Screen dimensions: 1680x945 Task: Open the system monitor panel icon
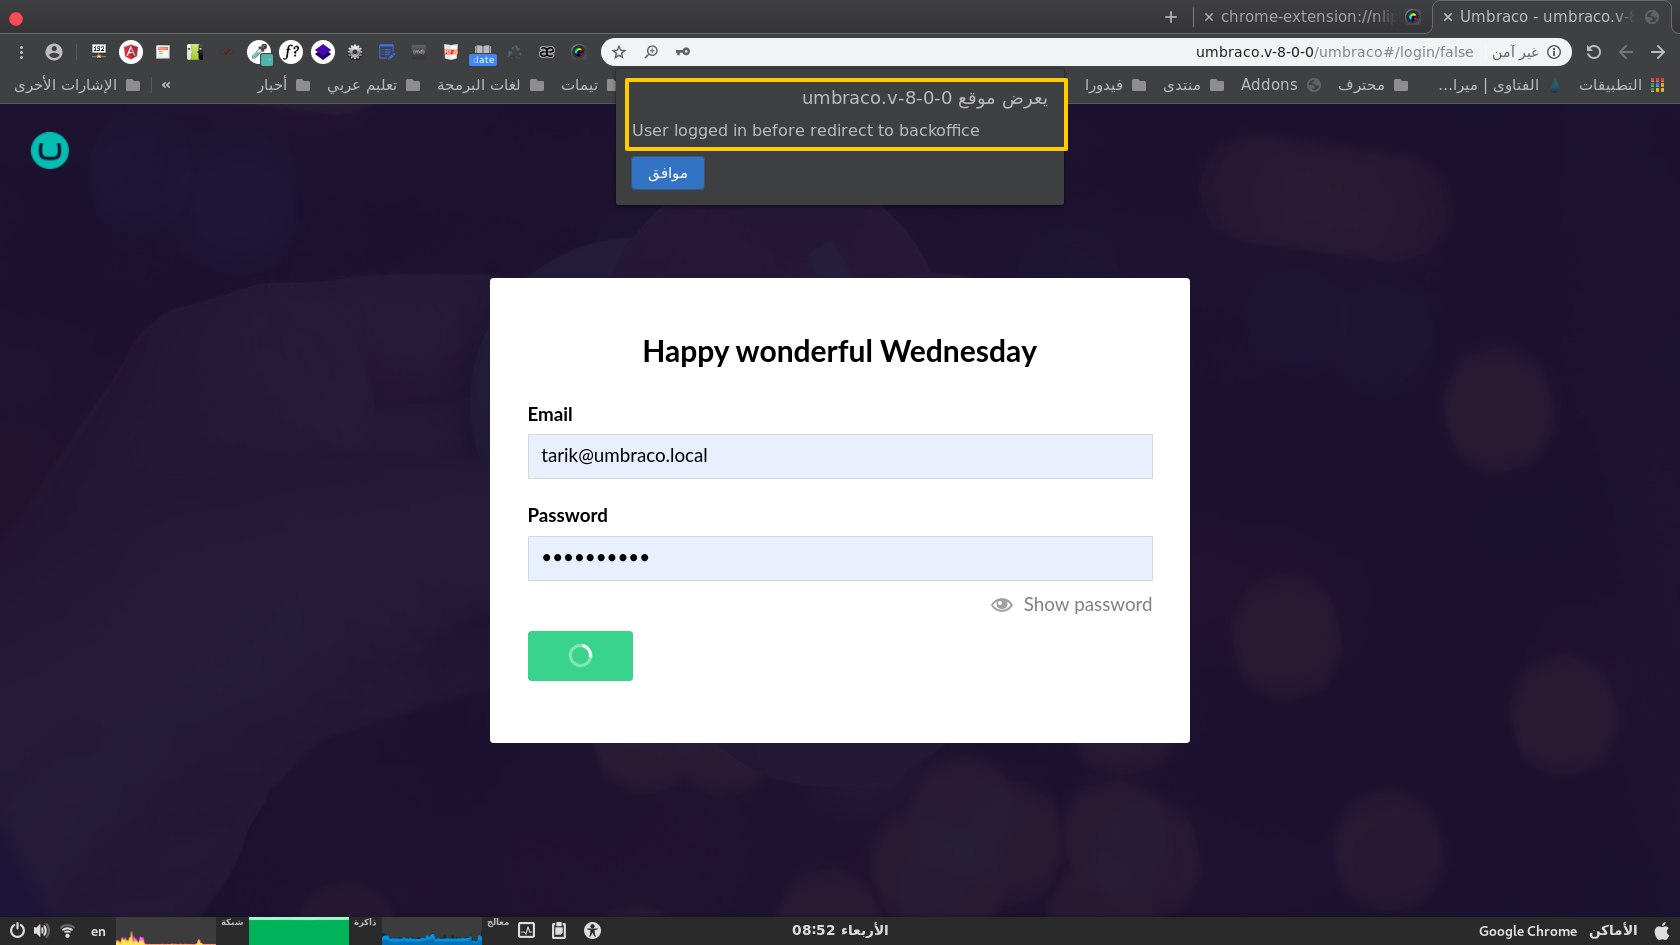[x=527, y=931]
